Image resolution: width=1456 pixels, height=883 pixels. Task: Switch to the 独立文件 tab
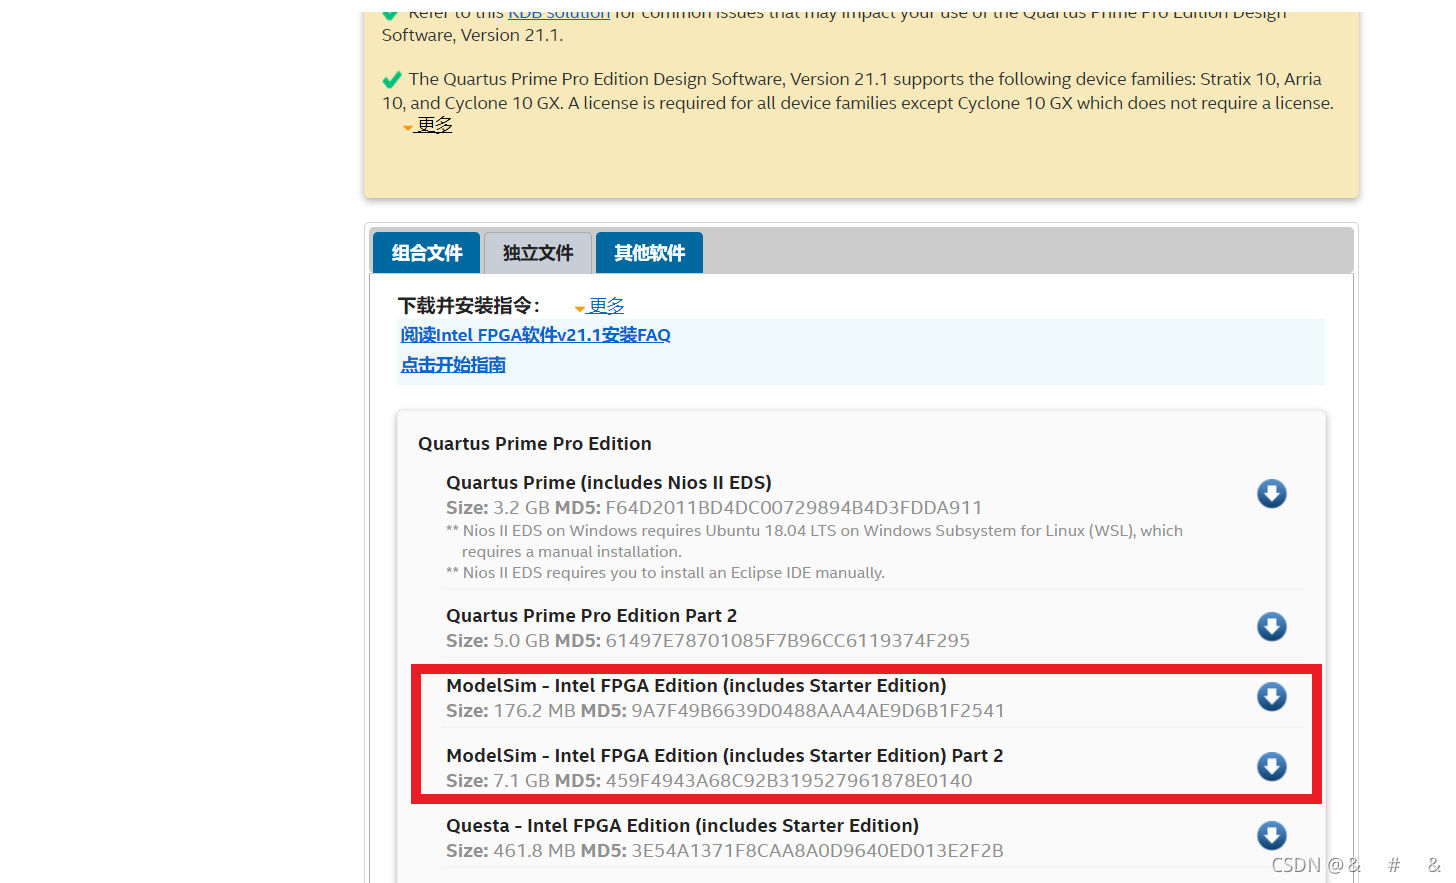click(x=538, y=253)
